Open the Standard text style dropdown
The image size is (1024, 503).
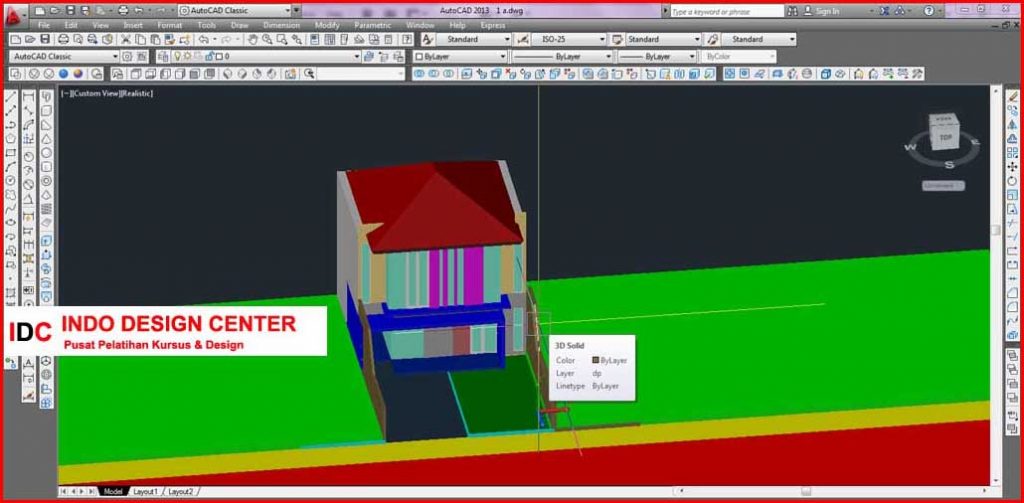tap(507, 39)
